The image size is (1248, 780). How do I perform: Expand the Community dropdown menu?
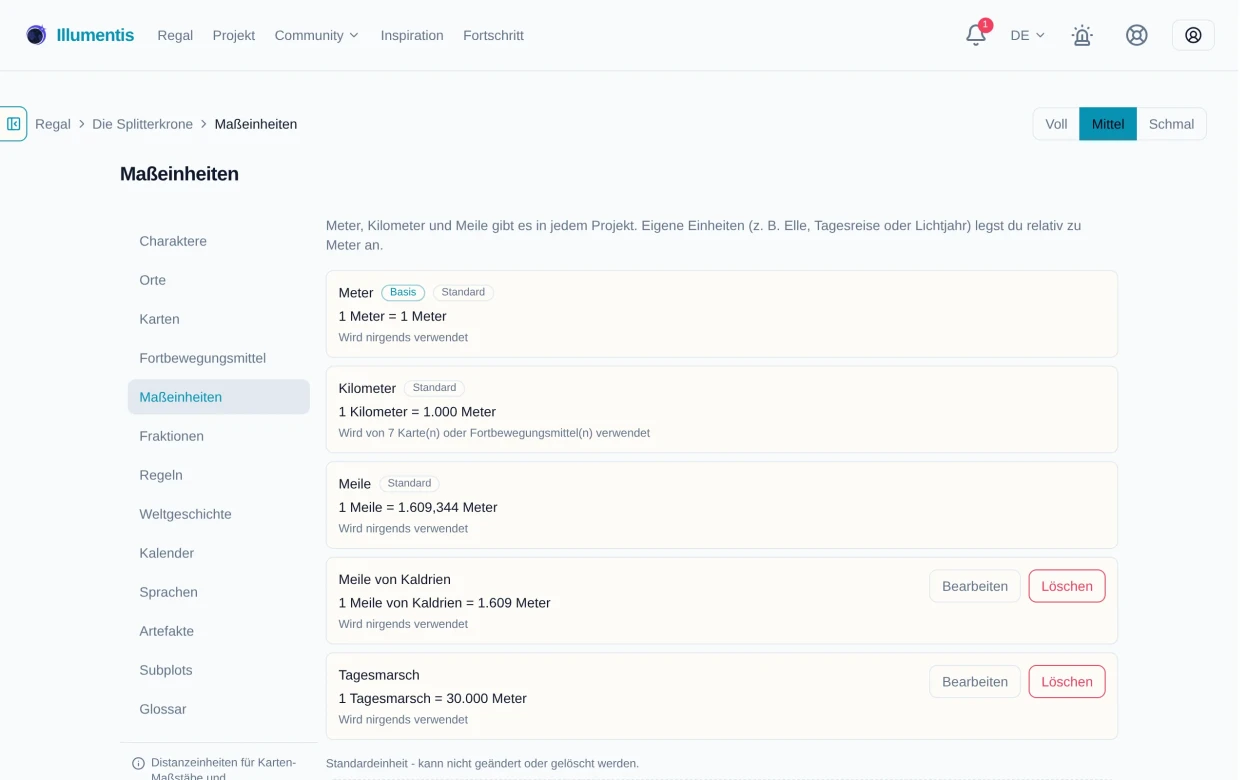tap(316, 35)
